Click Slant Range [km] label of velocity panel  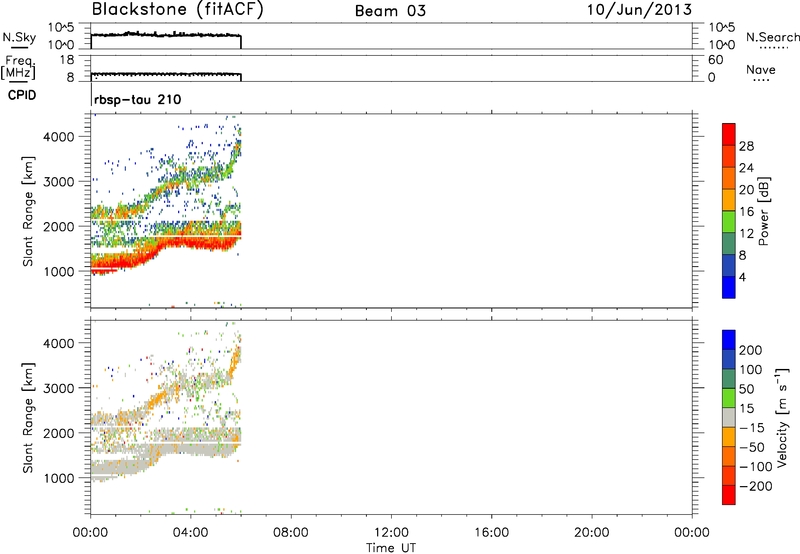tap(28, 418)
